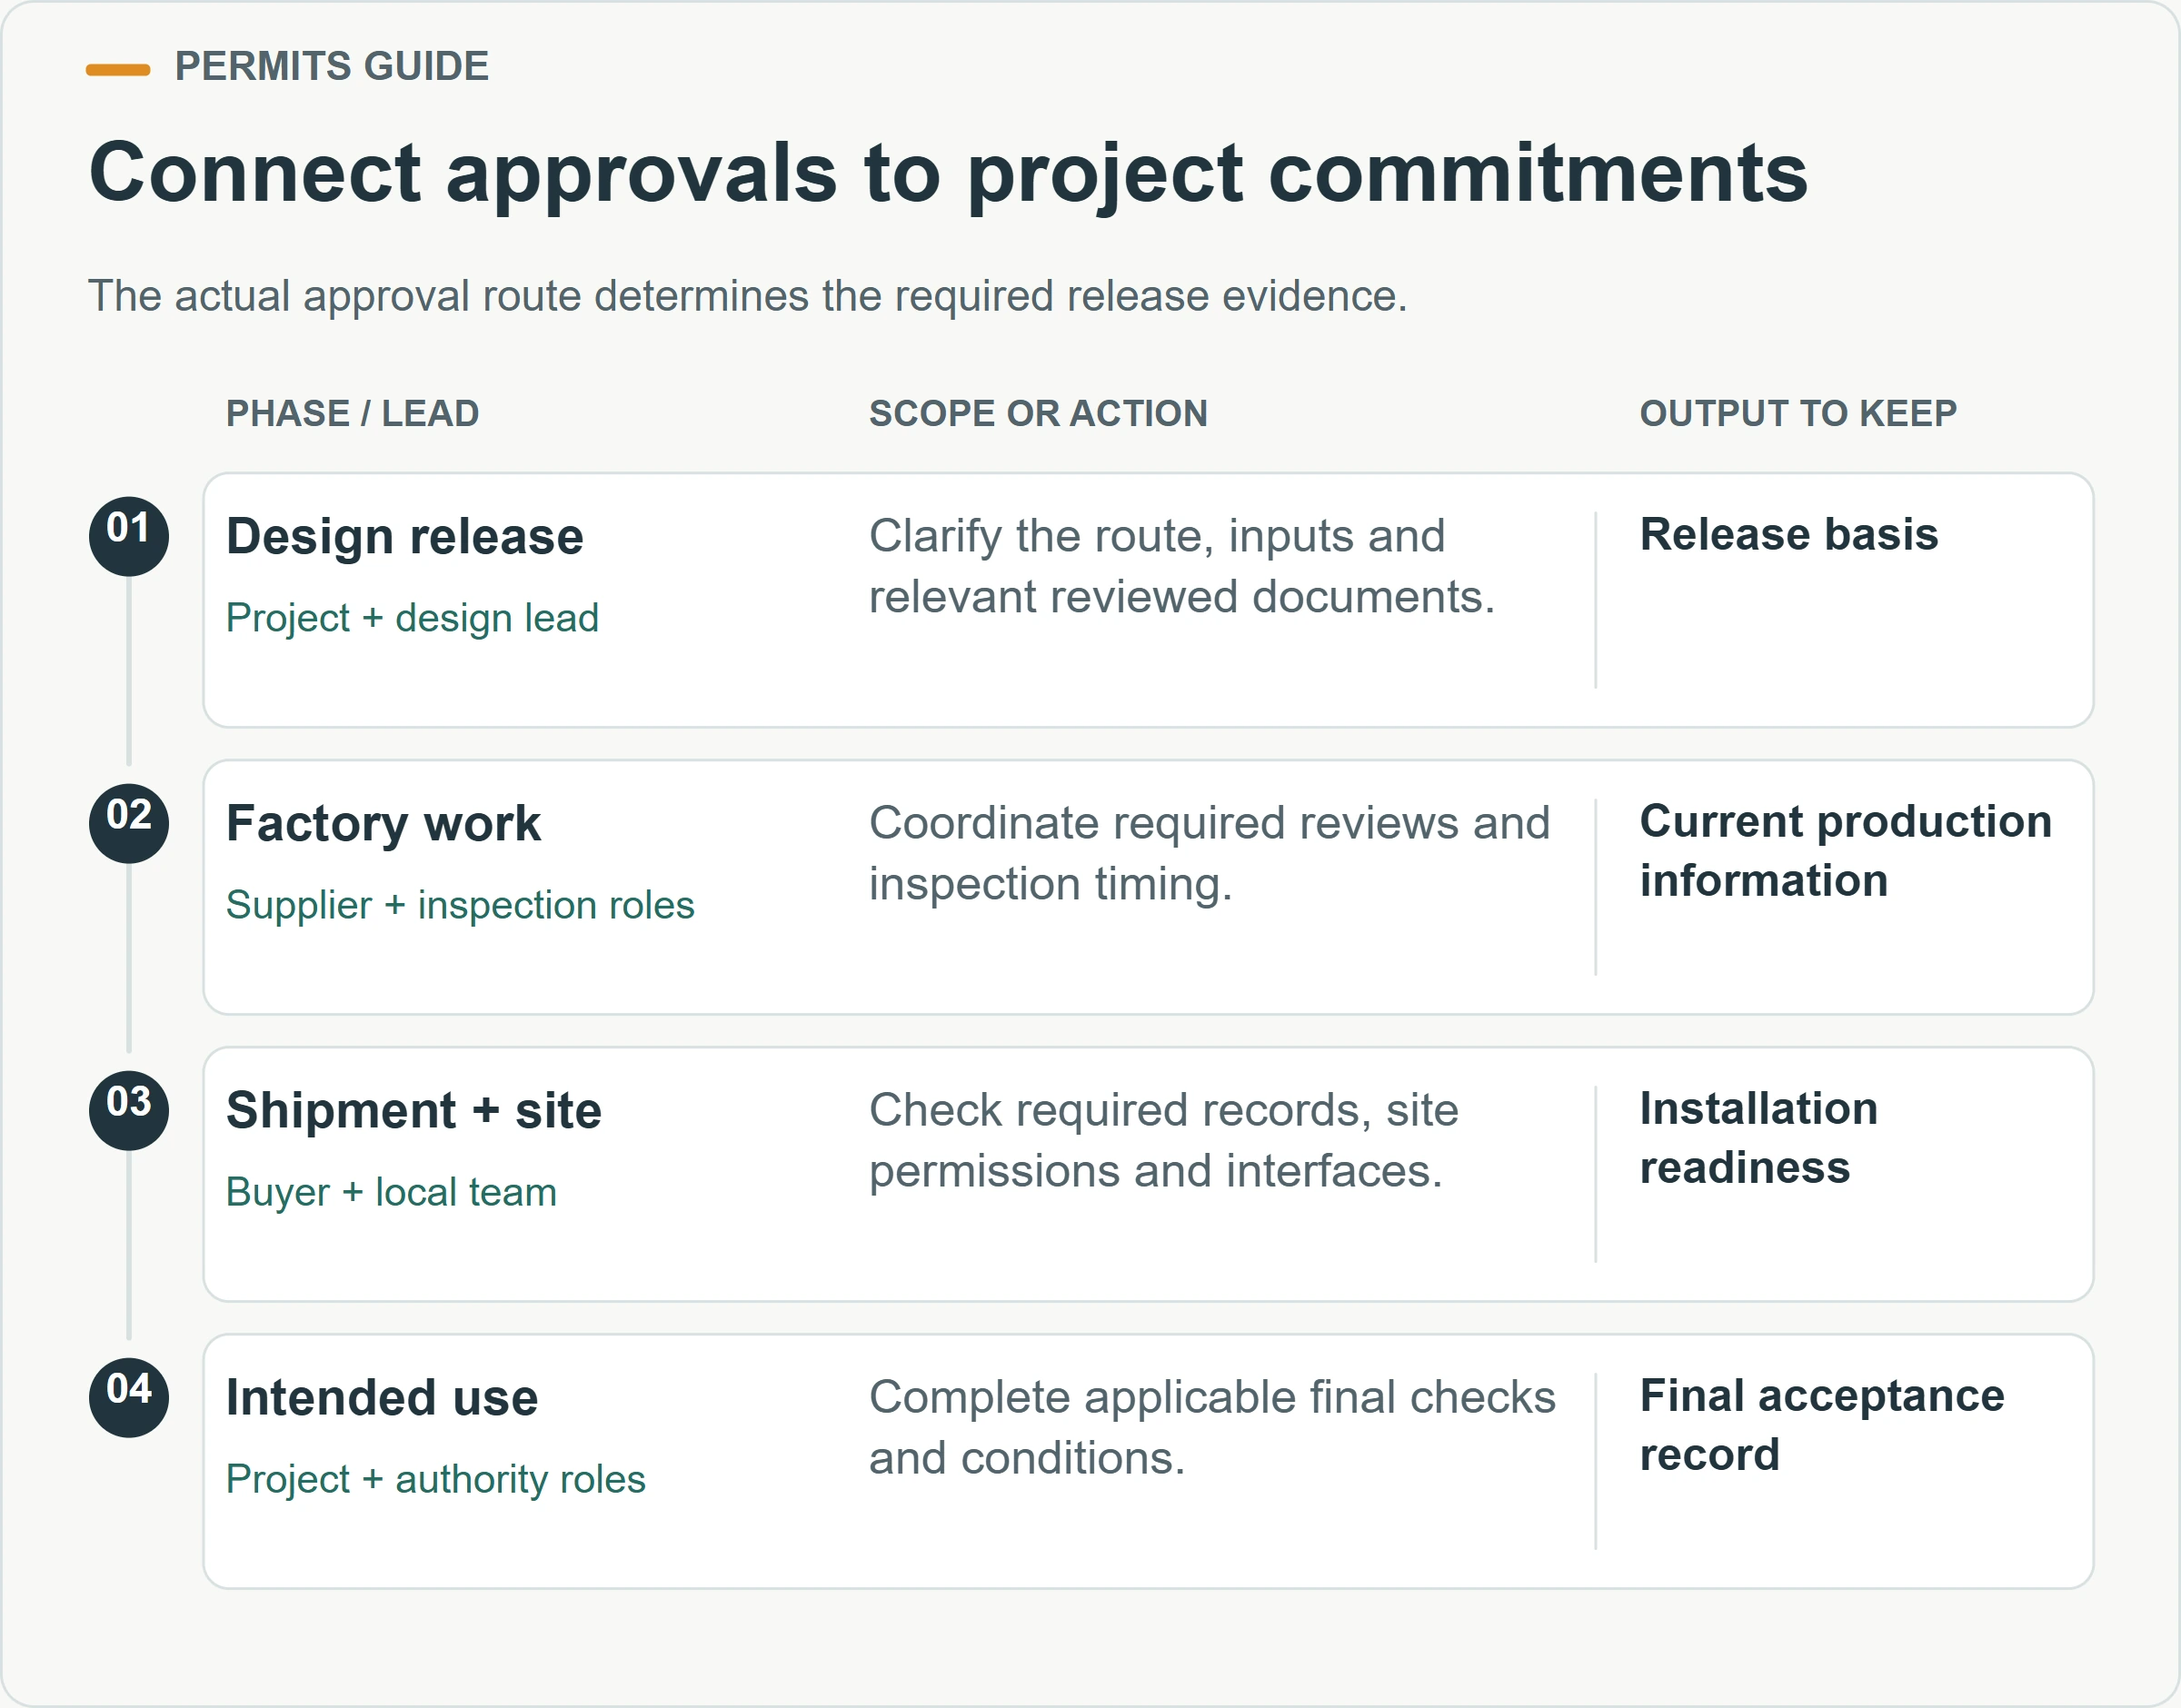
Task: Click the 'PHASE / LEAD' column header
Action: click(352, 413)
